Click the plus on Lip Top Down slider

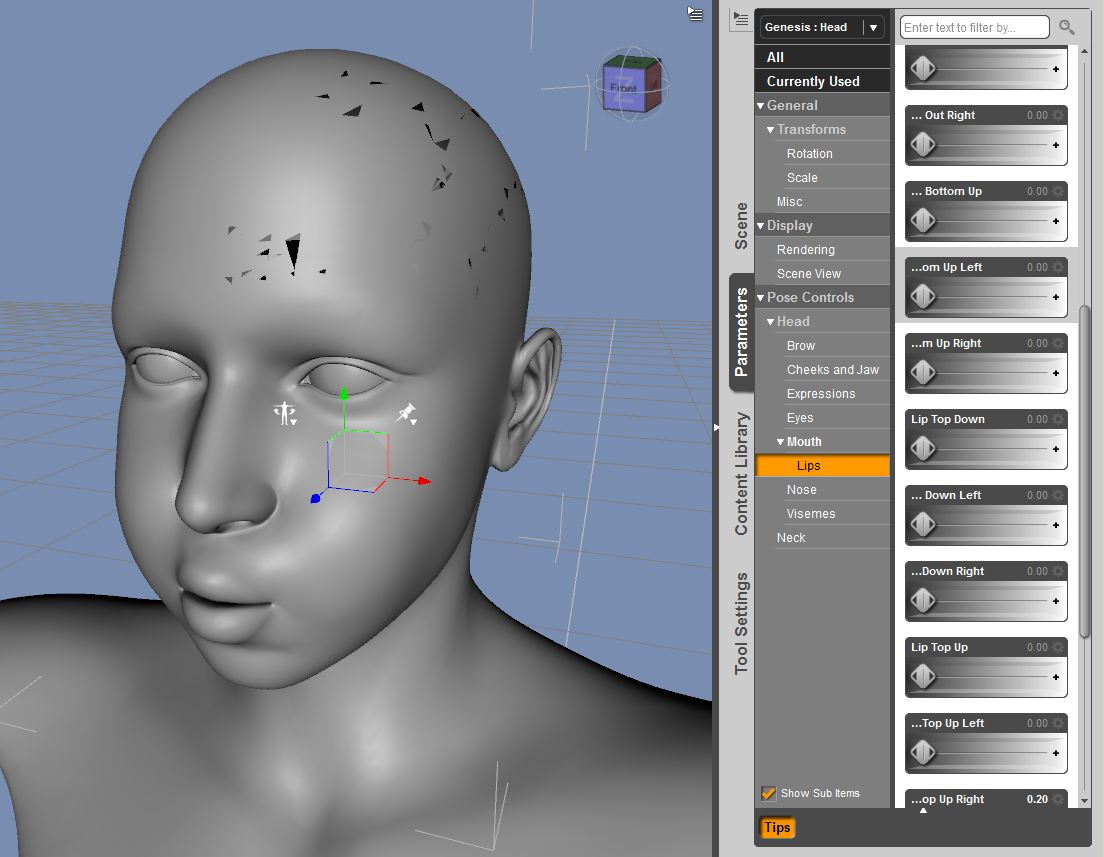1055,449
